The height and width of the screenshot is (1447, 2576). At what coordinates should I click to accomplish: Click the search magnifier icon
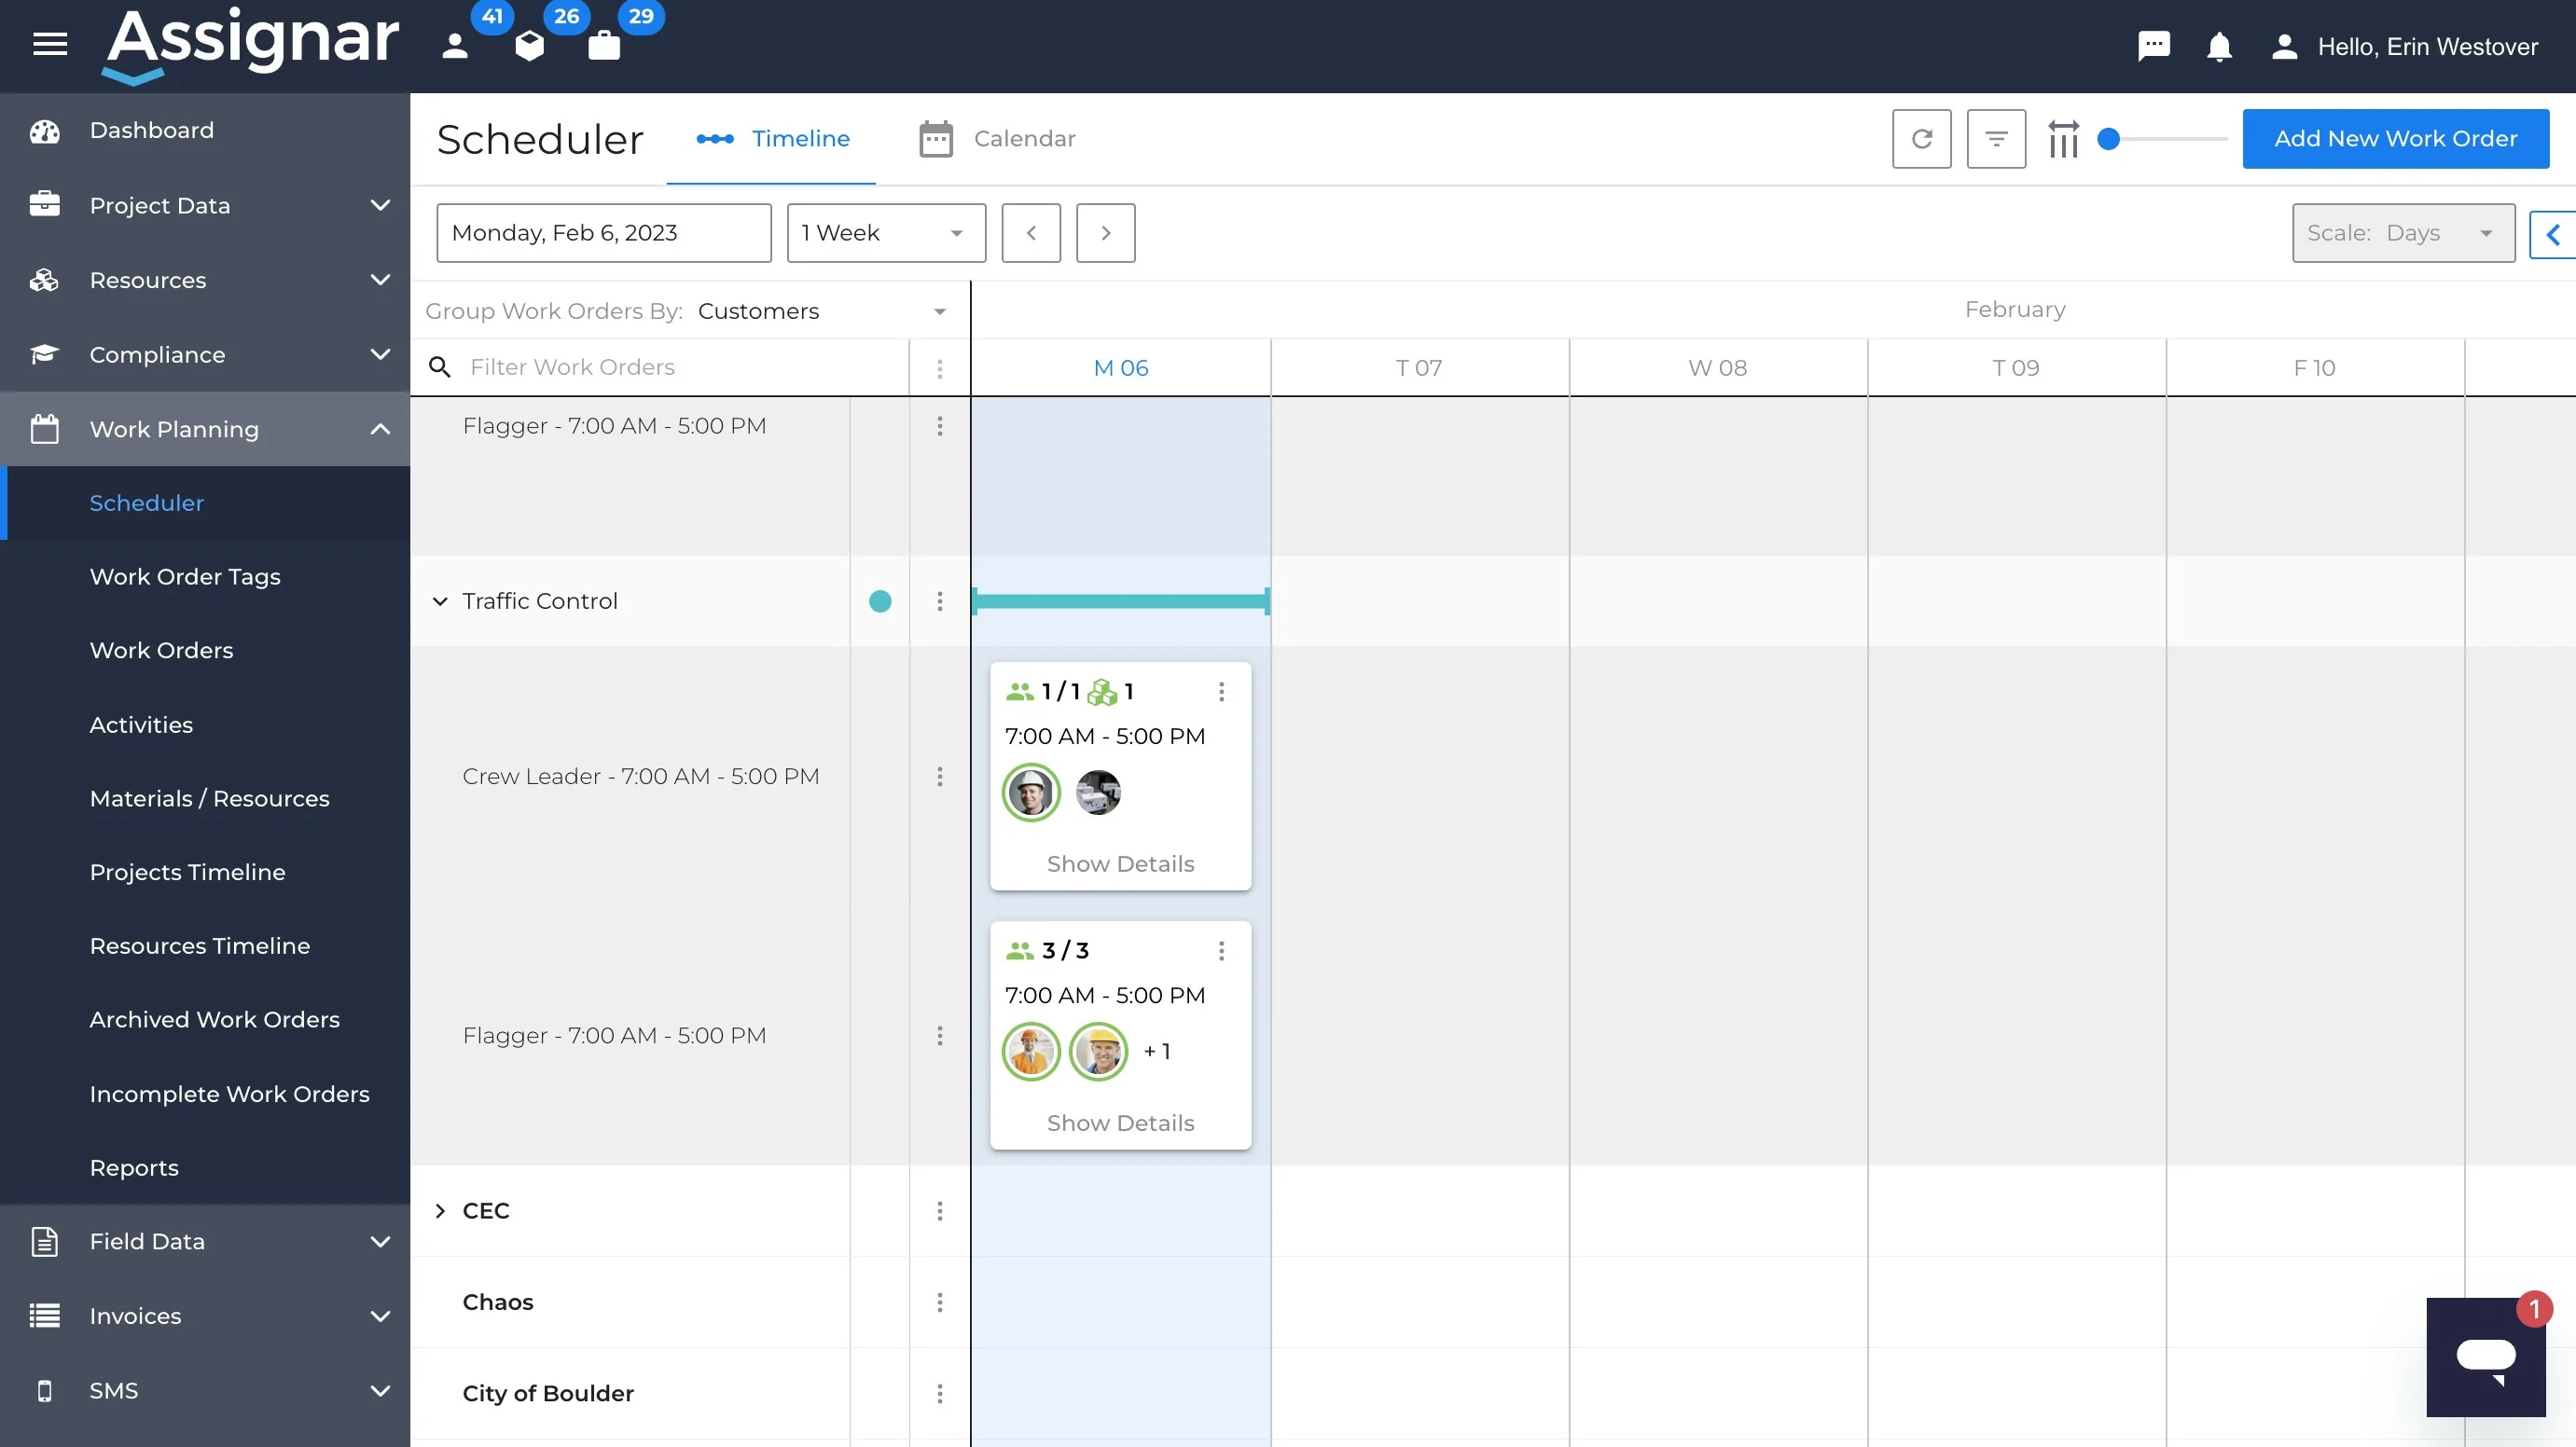(x=440, y=367)
